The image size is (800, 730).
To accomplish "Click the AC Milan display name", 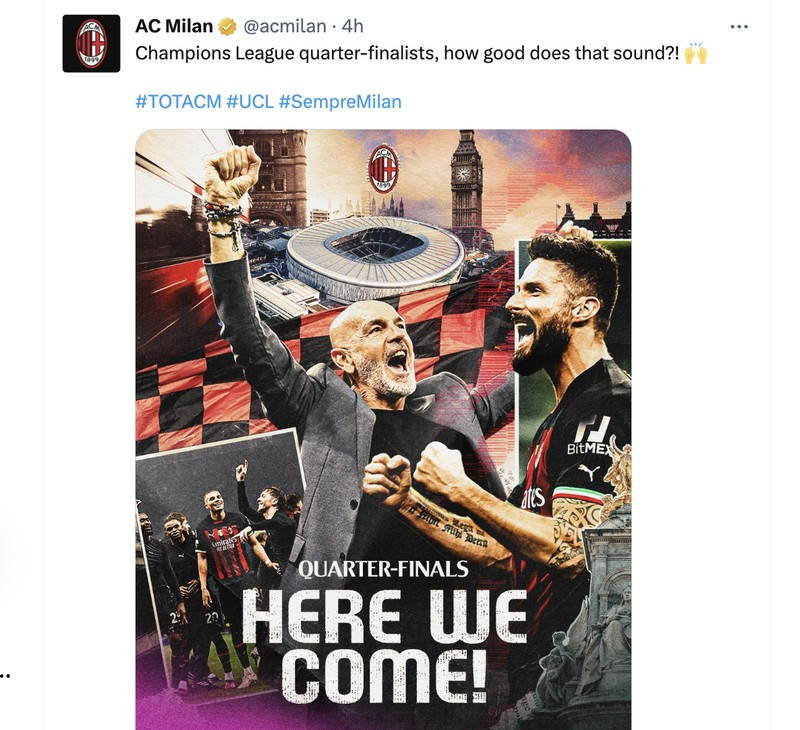I will click(174, 26).
